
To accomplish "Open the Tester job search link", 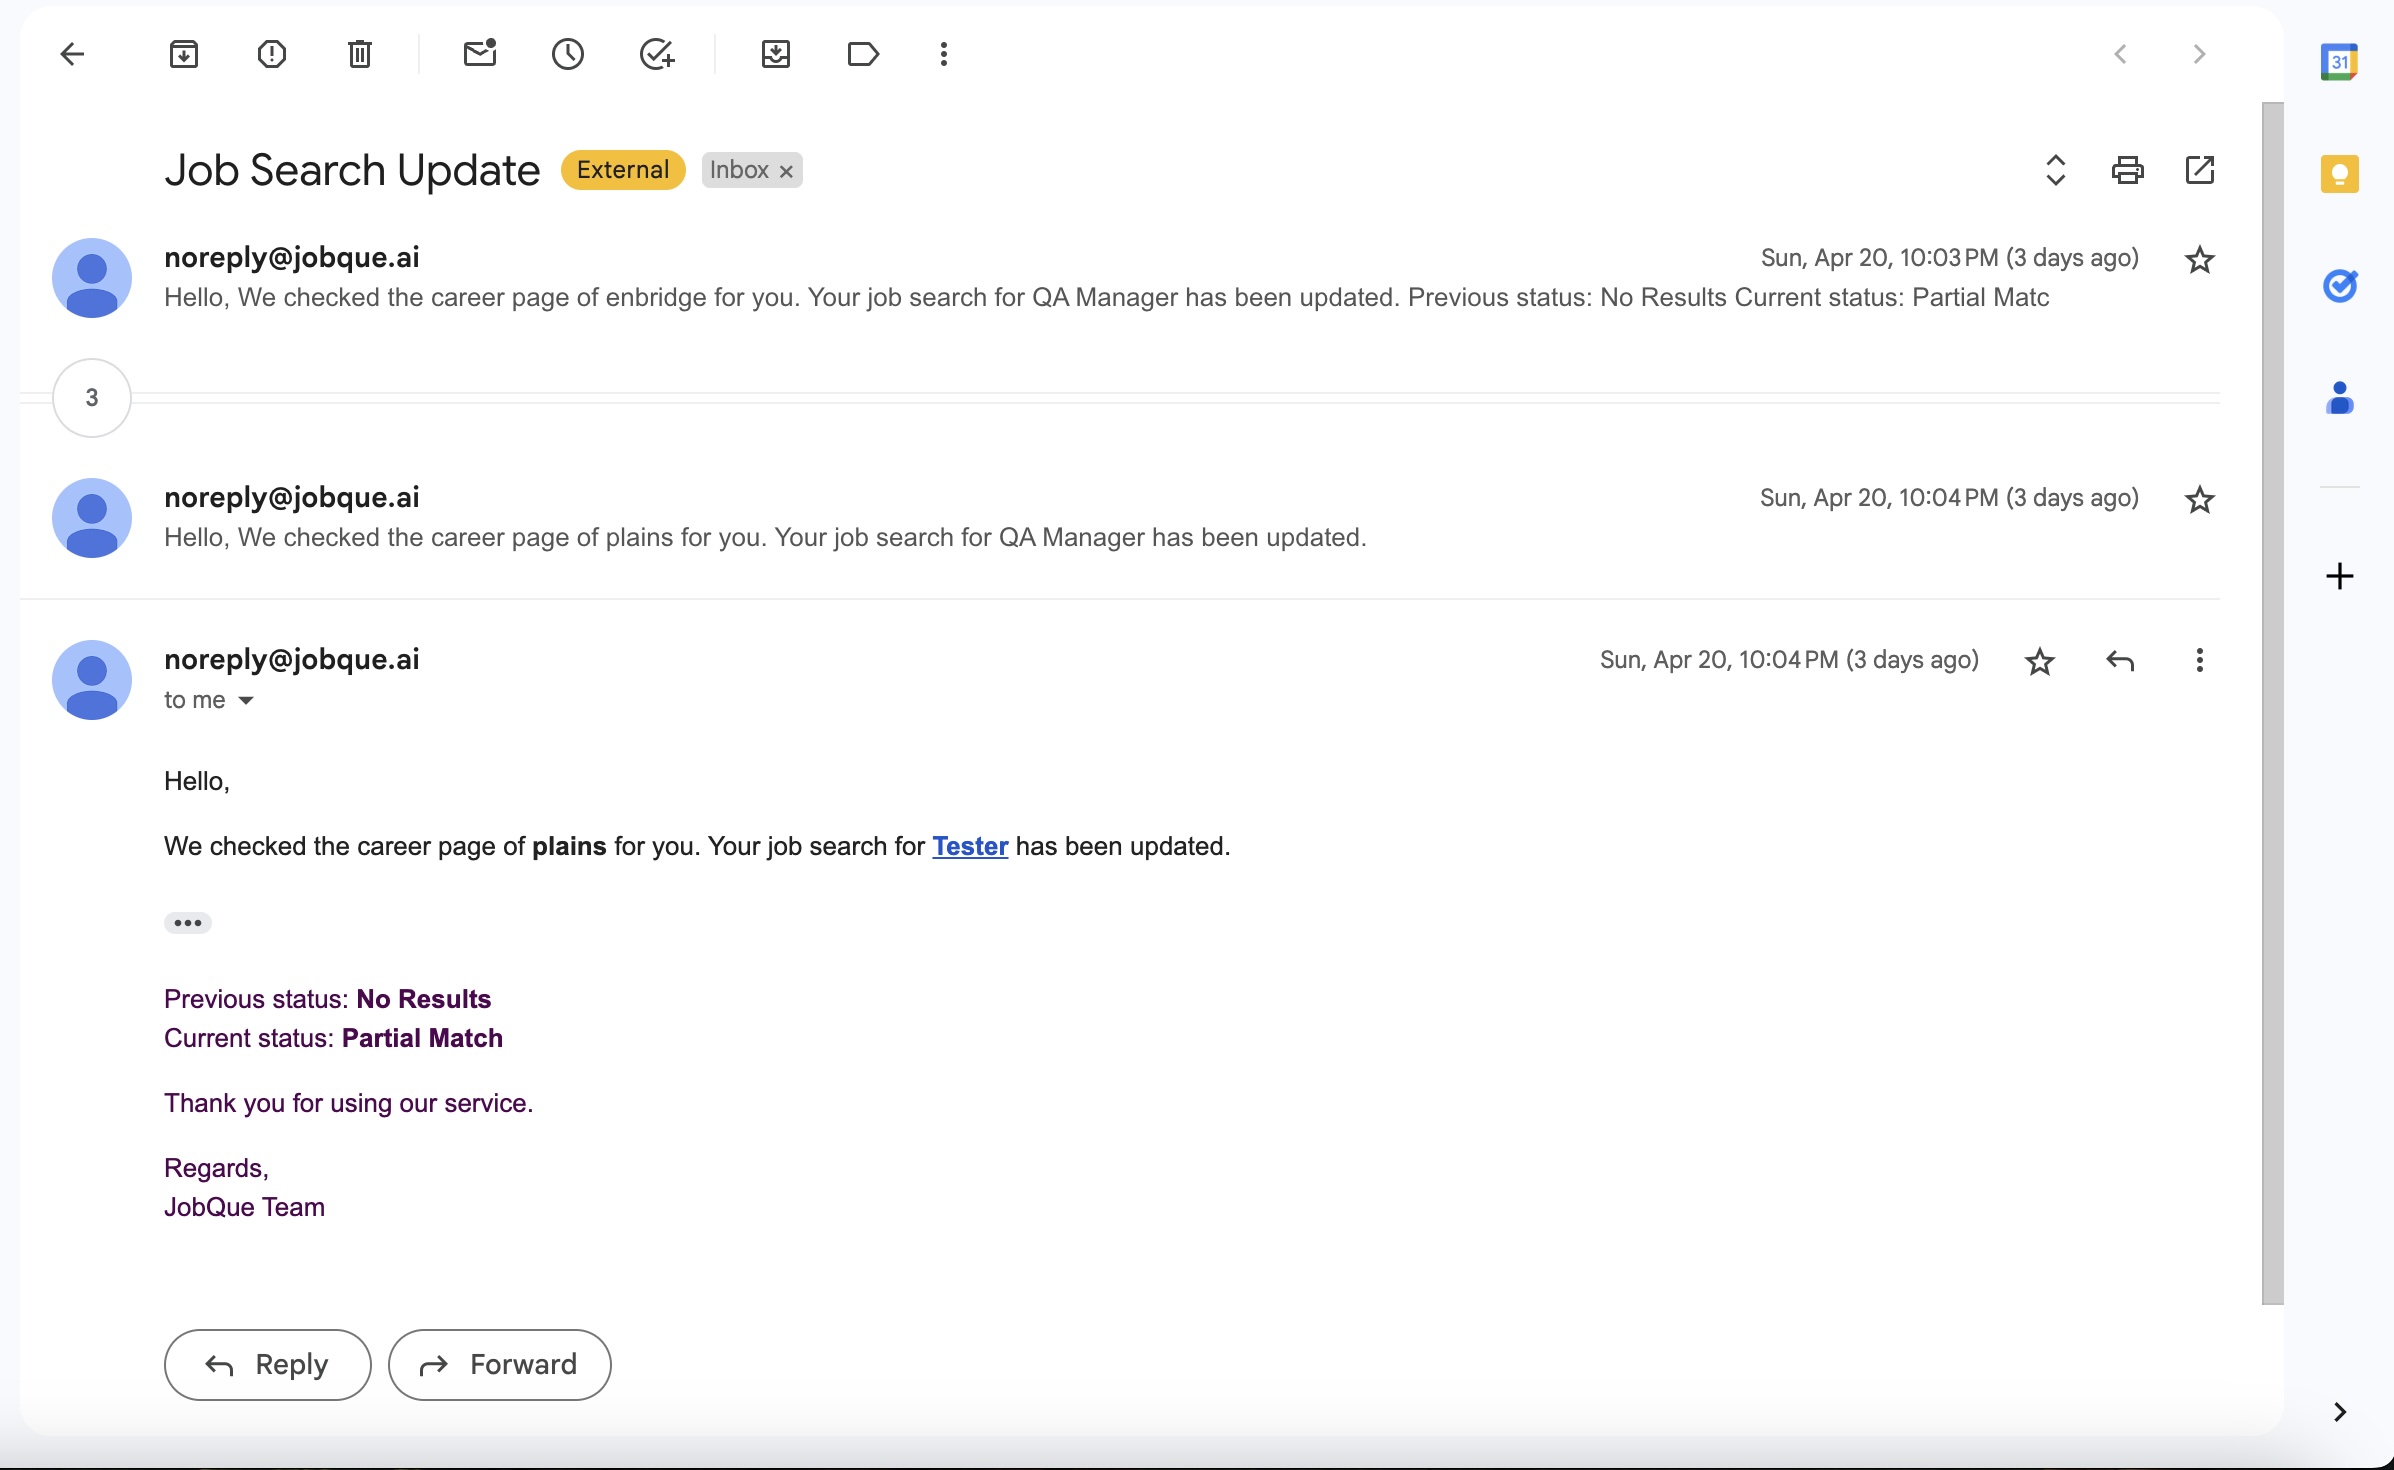I will click(970, 846).
